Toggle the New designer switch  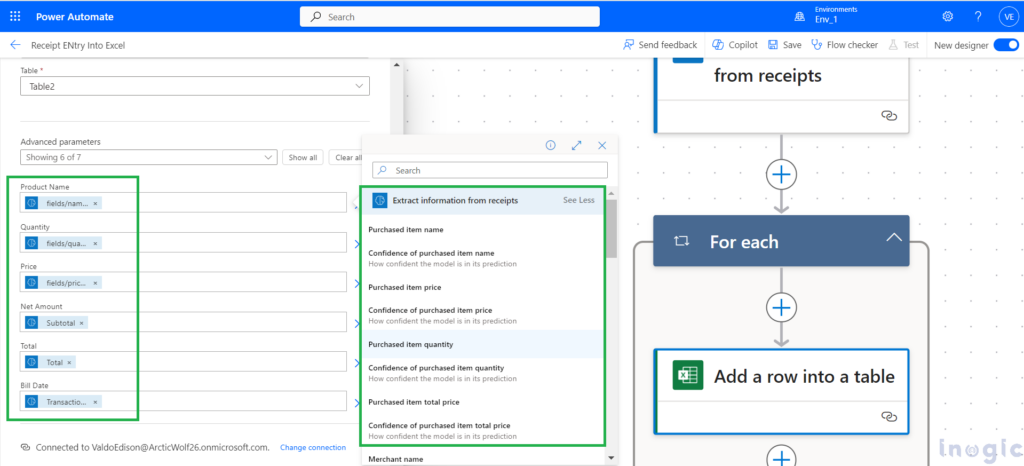pos(1006,45)
